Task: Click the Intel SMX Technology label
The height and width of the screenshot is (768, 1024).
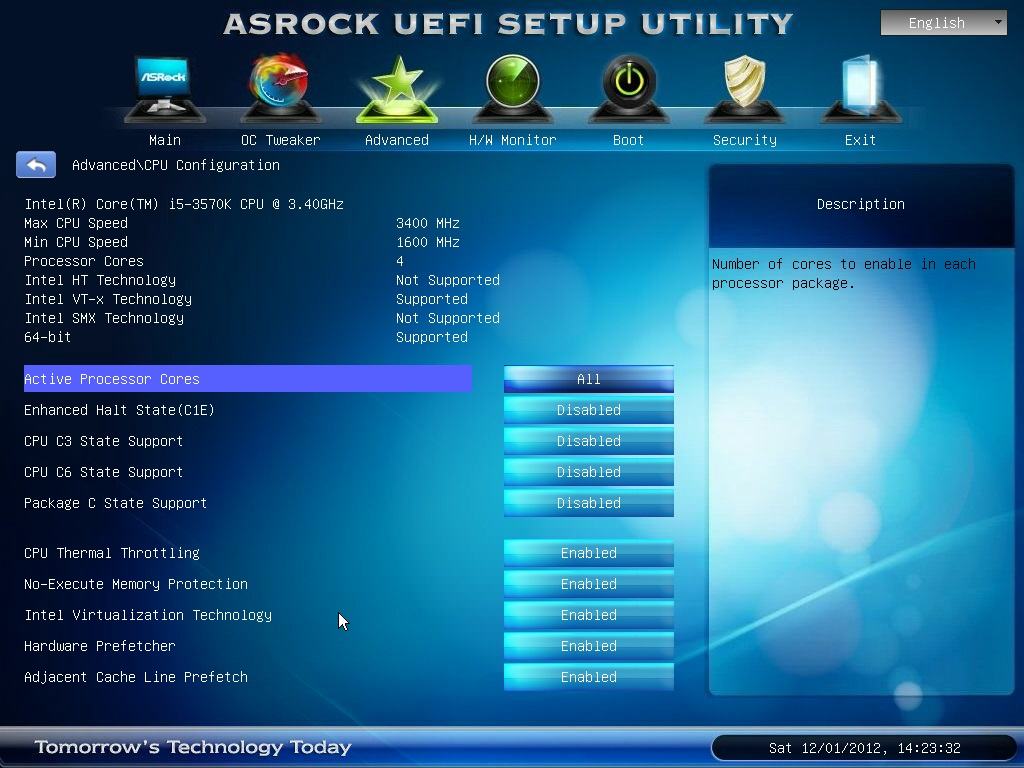Action: 104,318
